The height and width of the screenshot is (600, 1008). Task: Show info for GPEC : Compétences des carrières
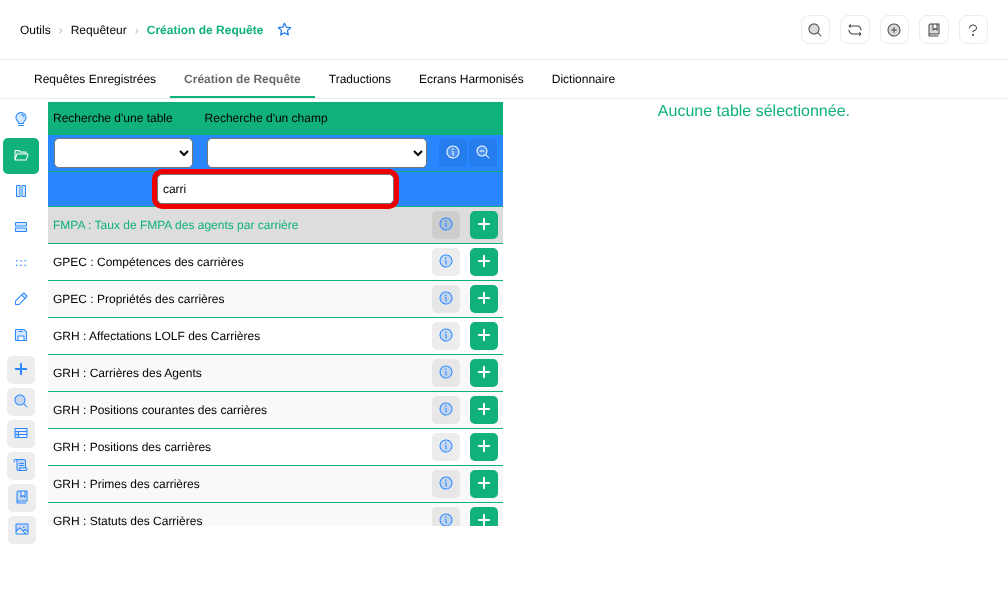click(446, 262)
